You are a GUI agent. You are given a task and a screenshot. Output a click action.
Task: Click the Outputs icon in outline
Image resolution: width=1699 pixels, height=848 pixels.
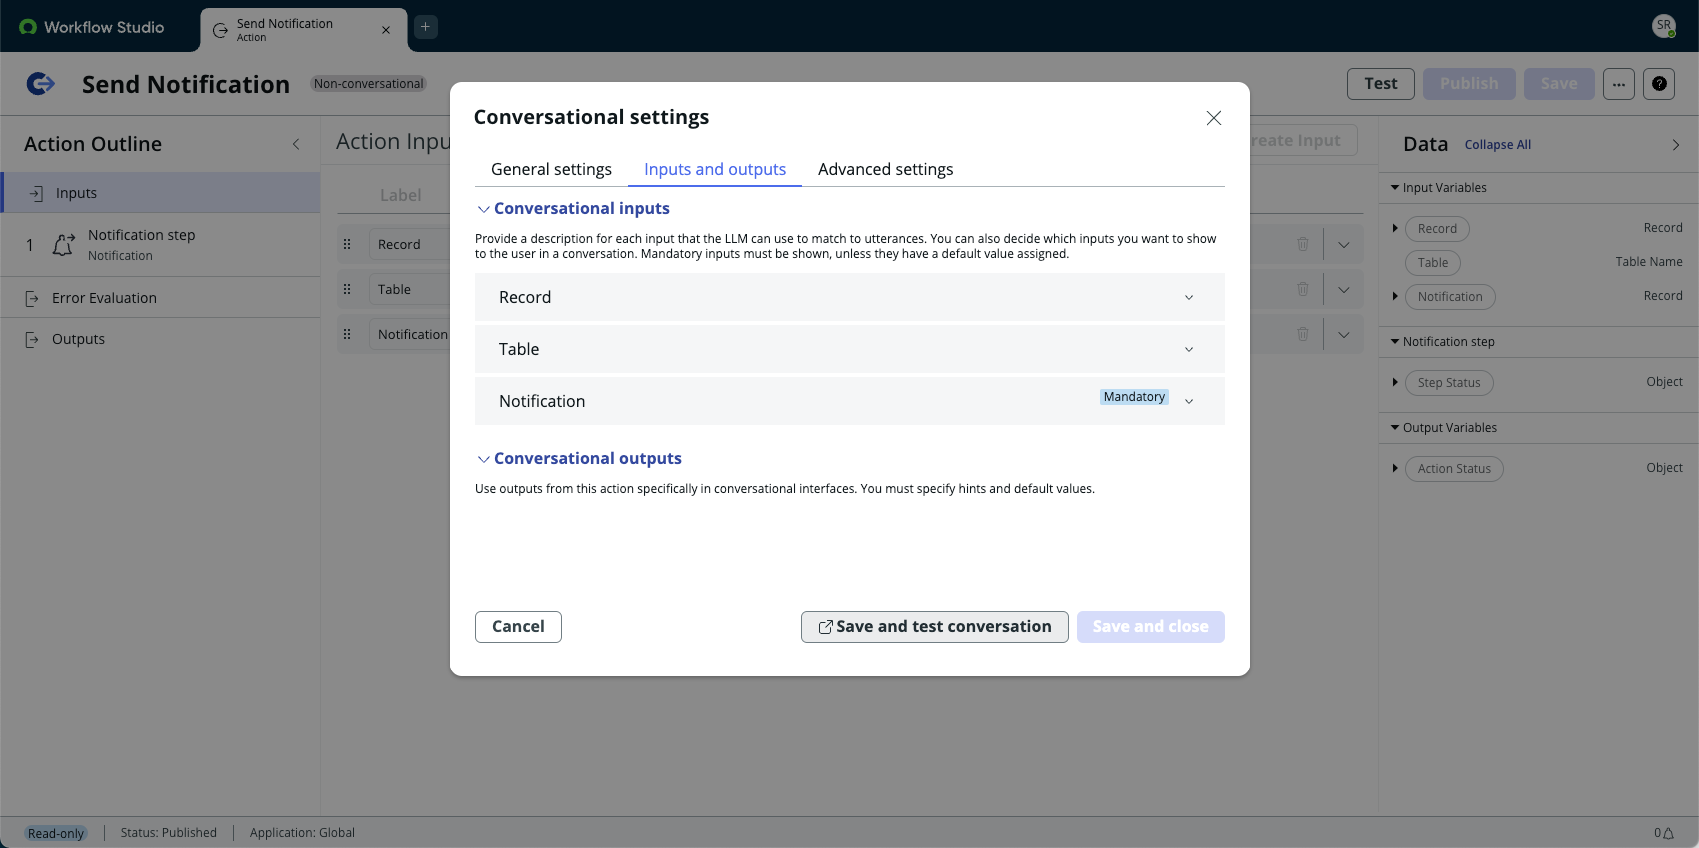tap(32, 339)
